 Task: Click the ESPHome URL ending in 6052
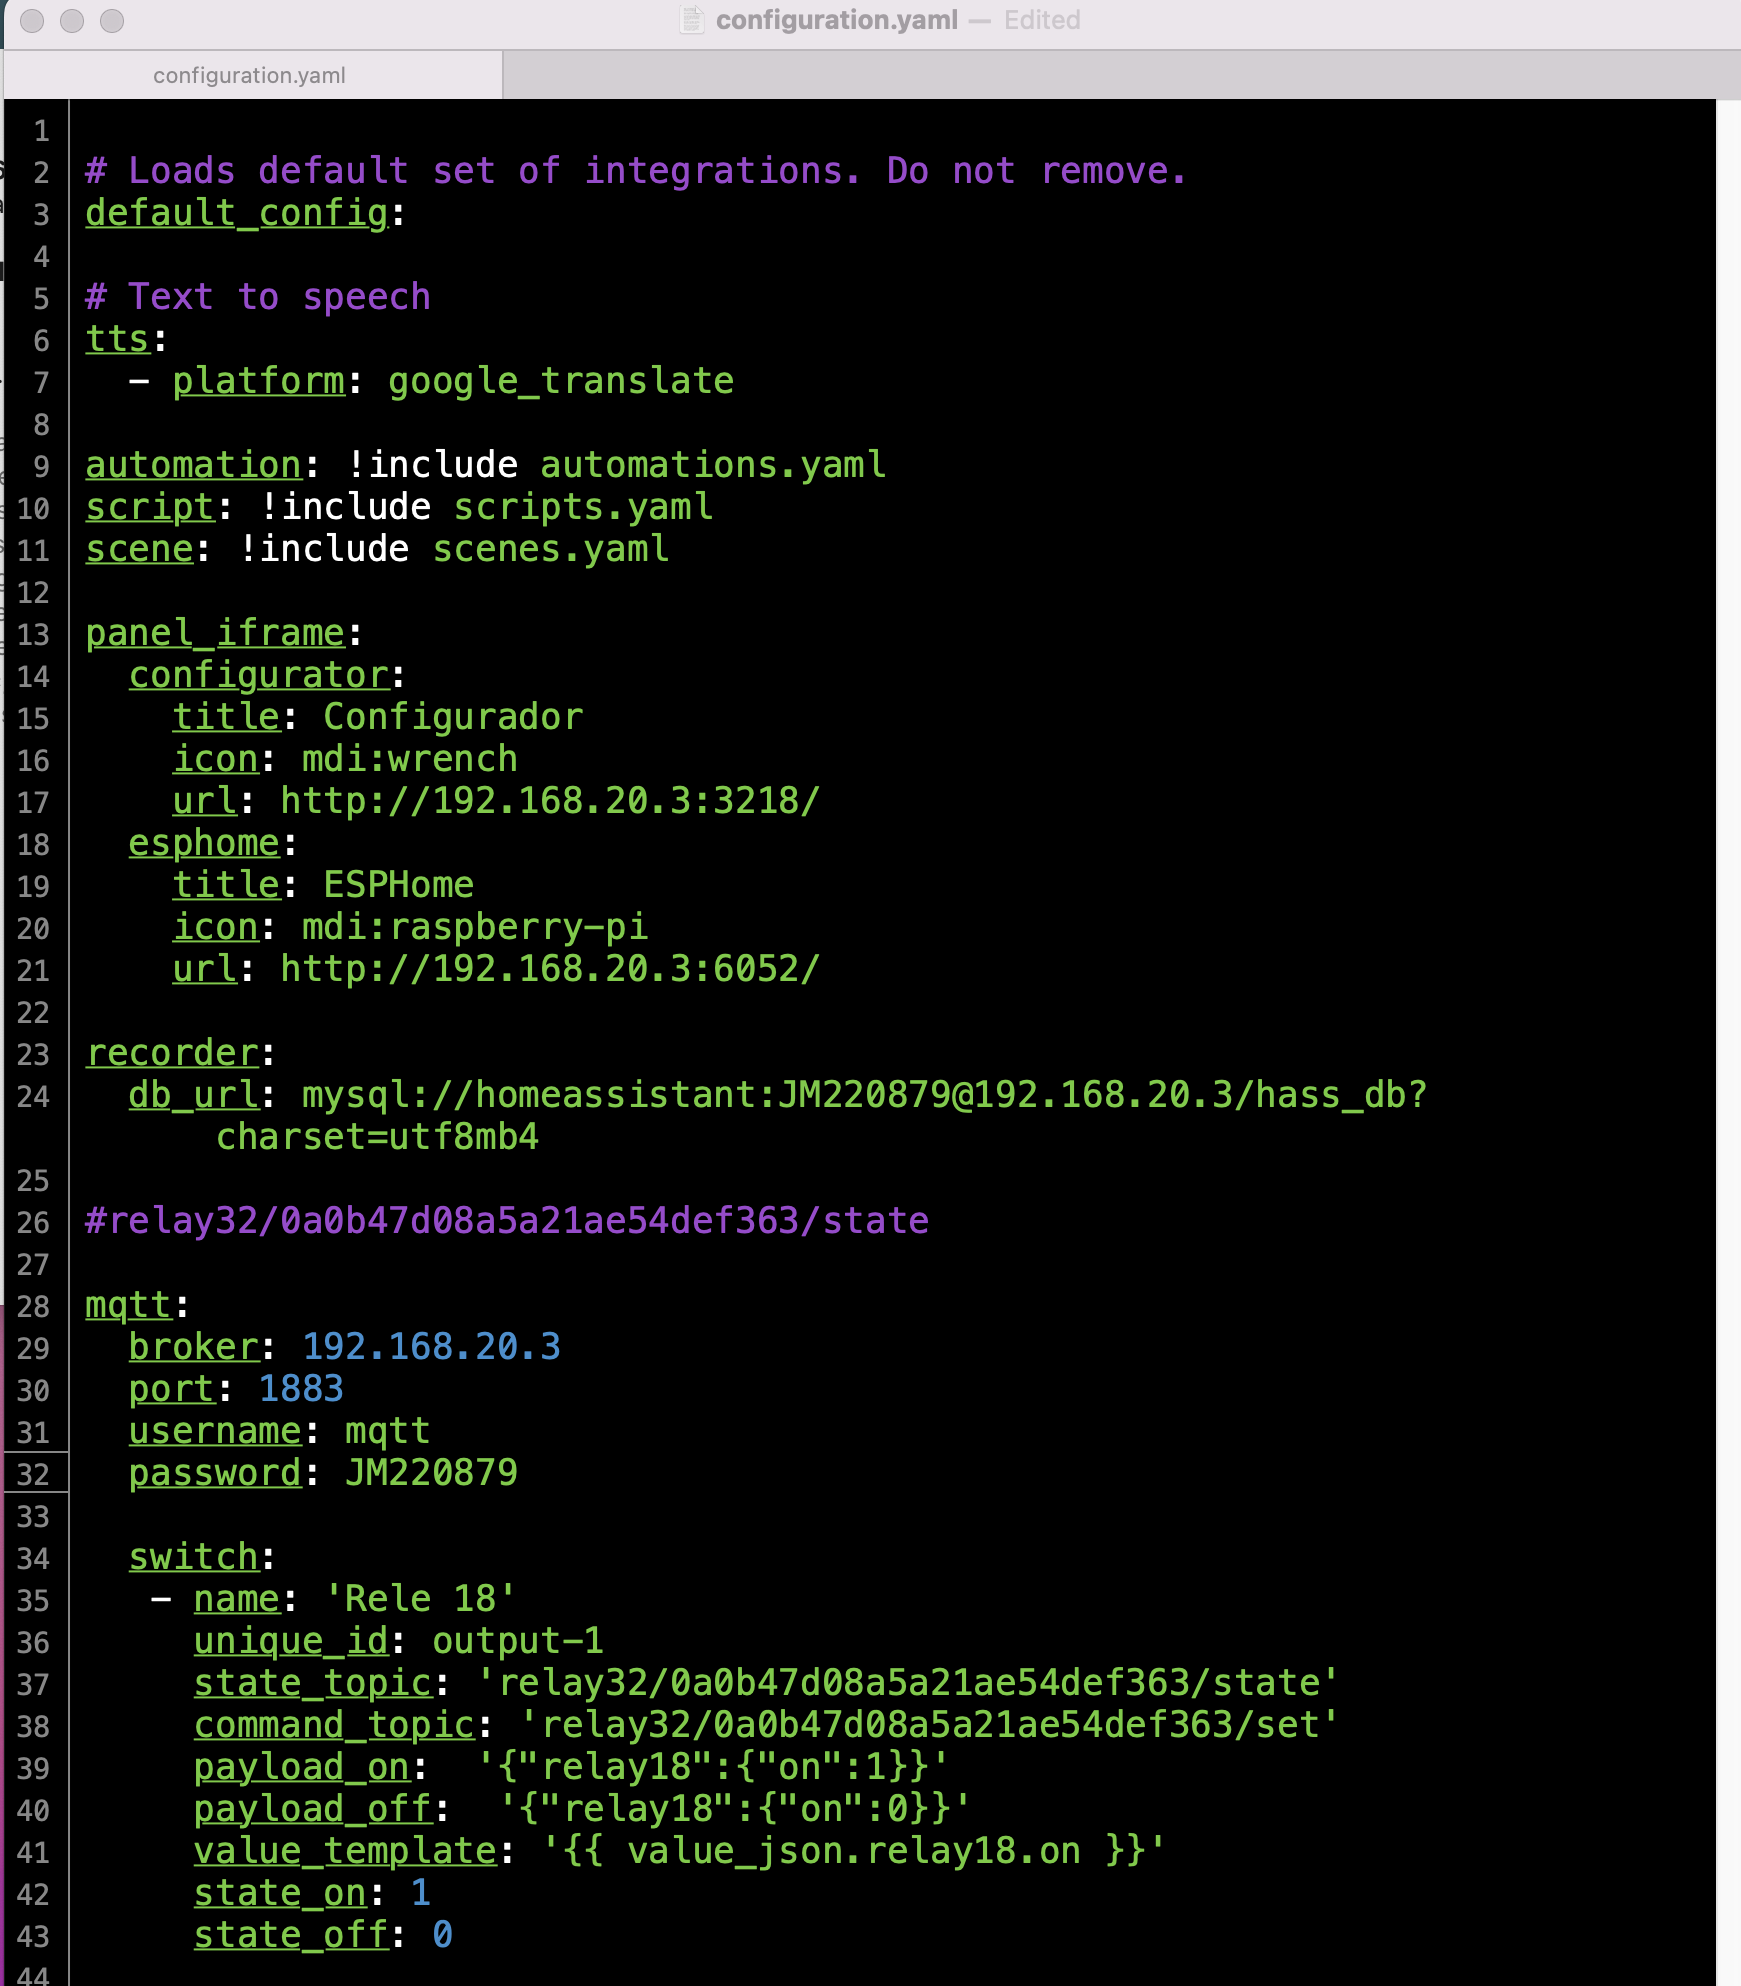pos(550,969)
